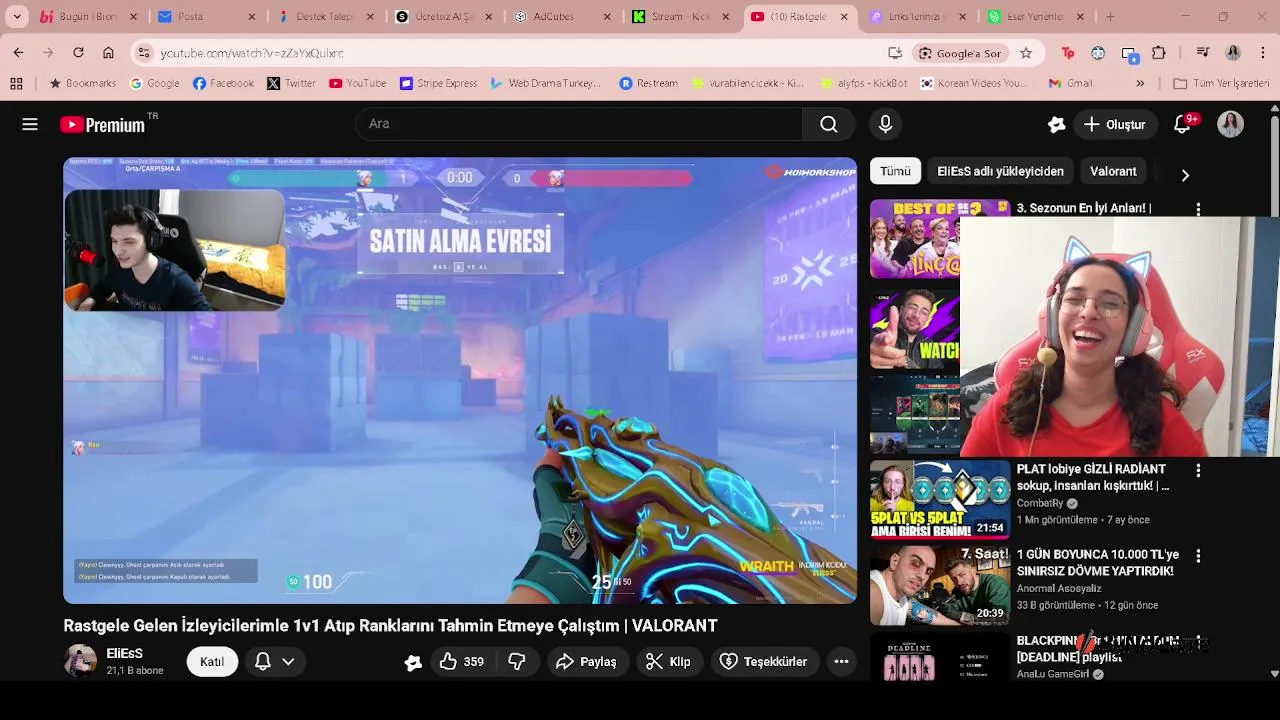Open options menu for CombatRy video
This screenshot has height=720, width=1280.
point(1198,470)
